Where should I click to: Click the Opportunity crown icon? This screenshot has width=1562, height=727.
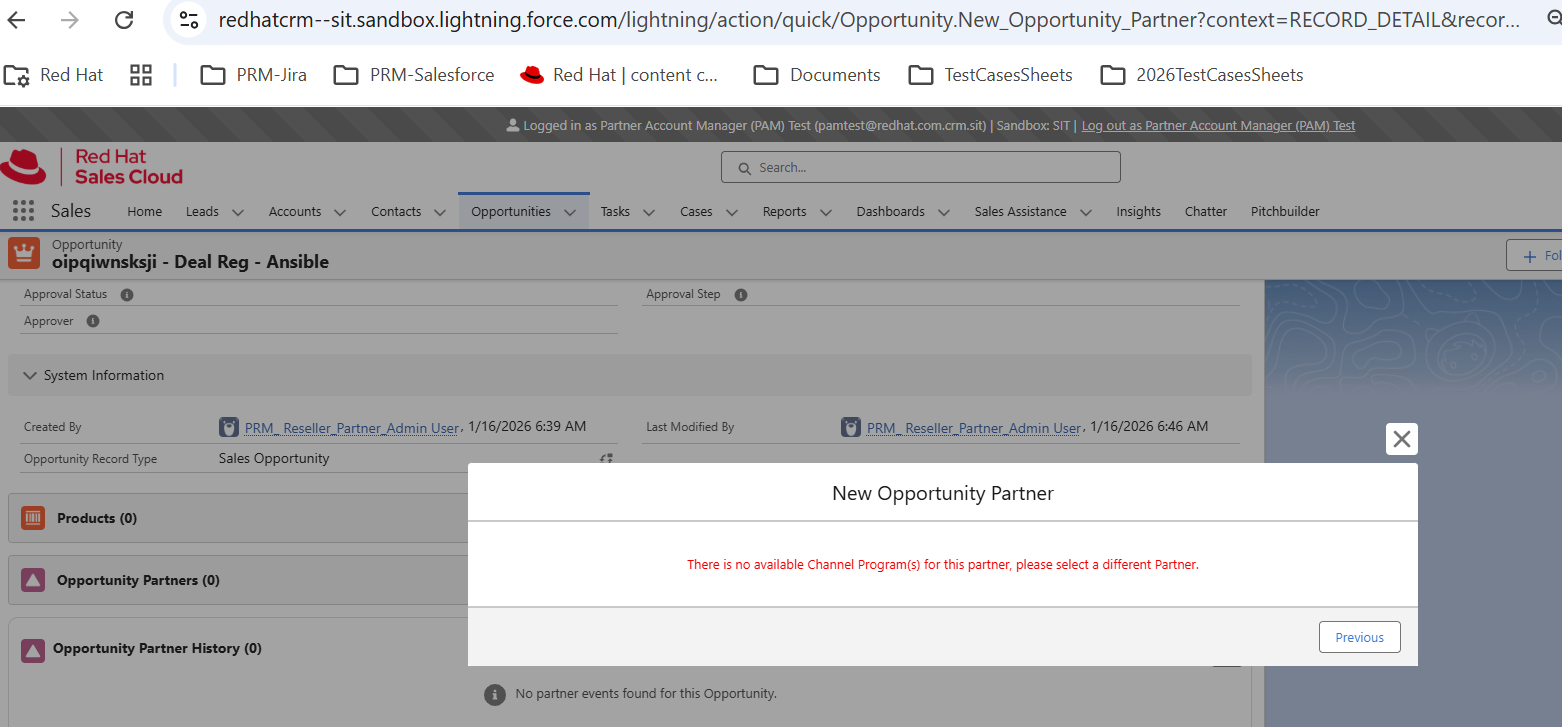coord(24,253)
